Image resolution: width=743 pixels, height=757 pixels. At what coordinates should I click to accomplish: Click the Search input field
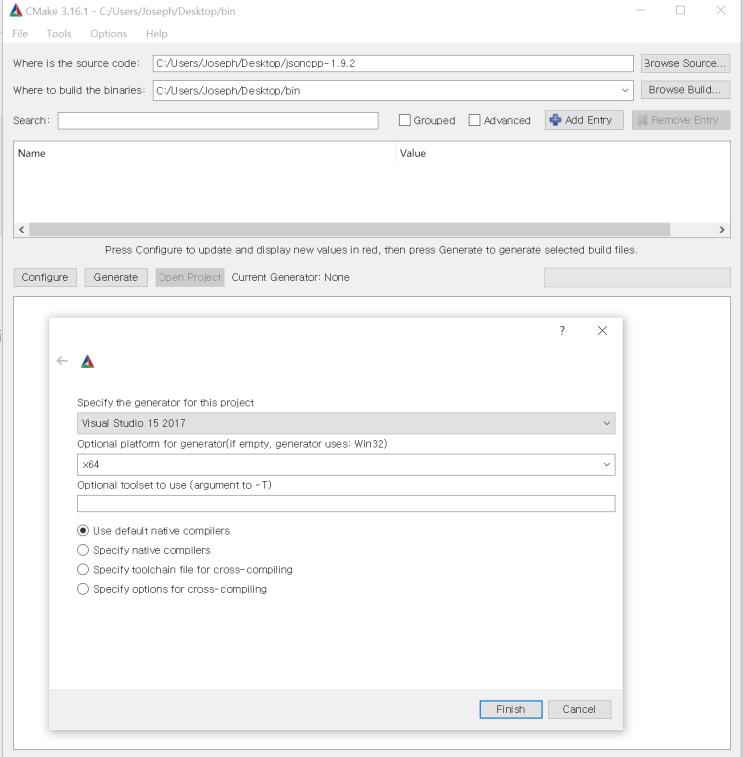218,121
